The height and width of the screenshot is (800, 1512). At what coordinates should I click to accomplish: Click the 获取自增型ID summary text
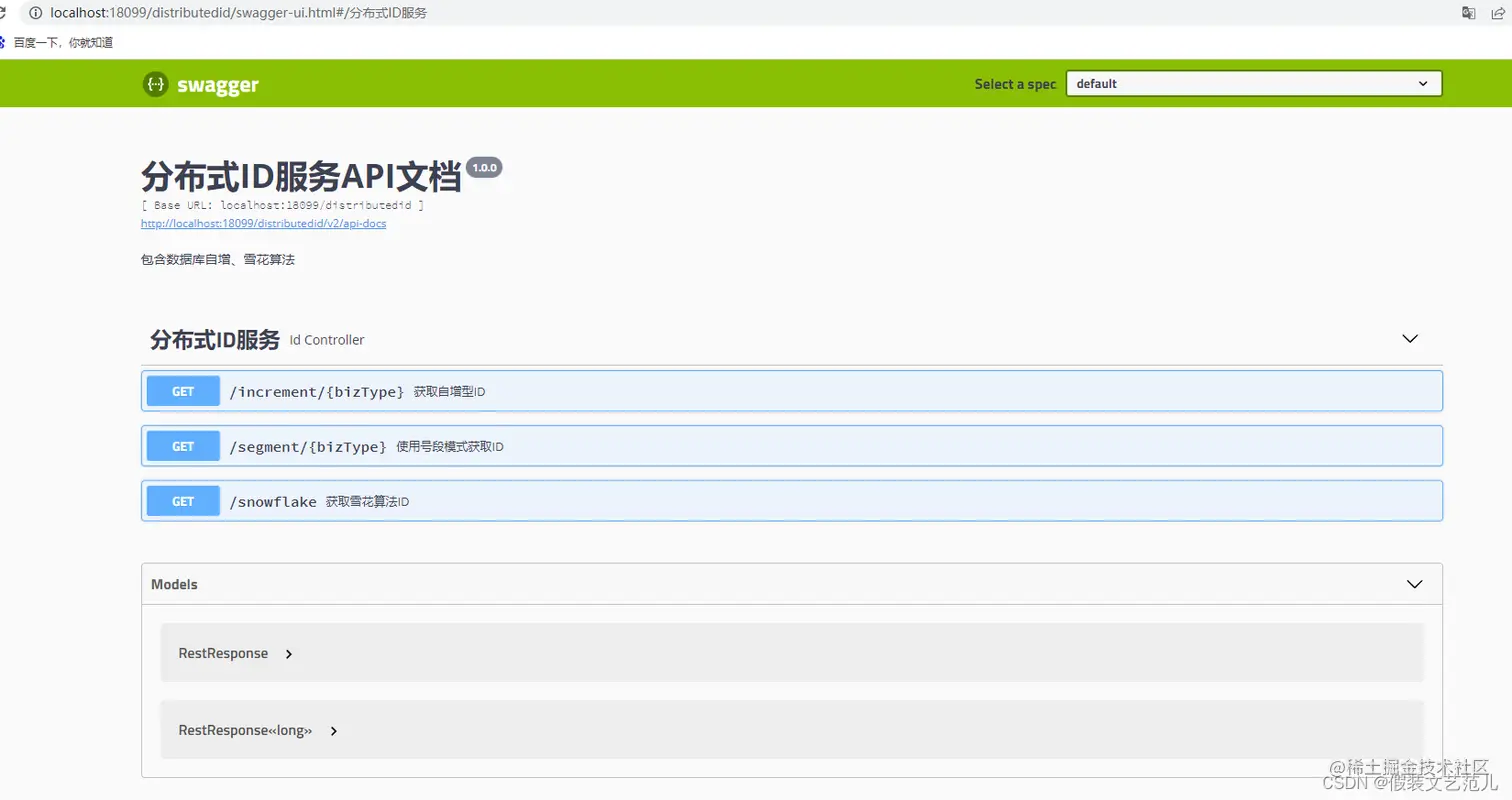(x=449, y=392)
